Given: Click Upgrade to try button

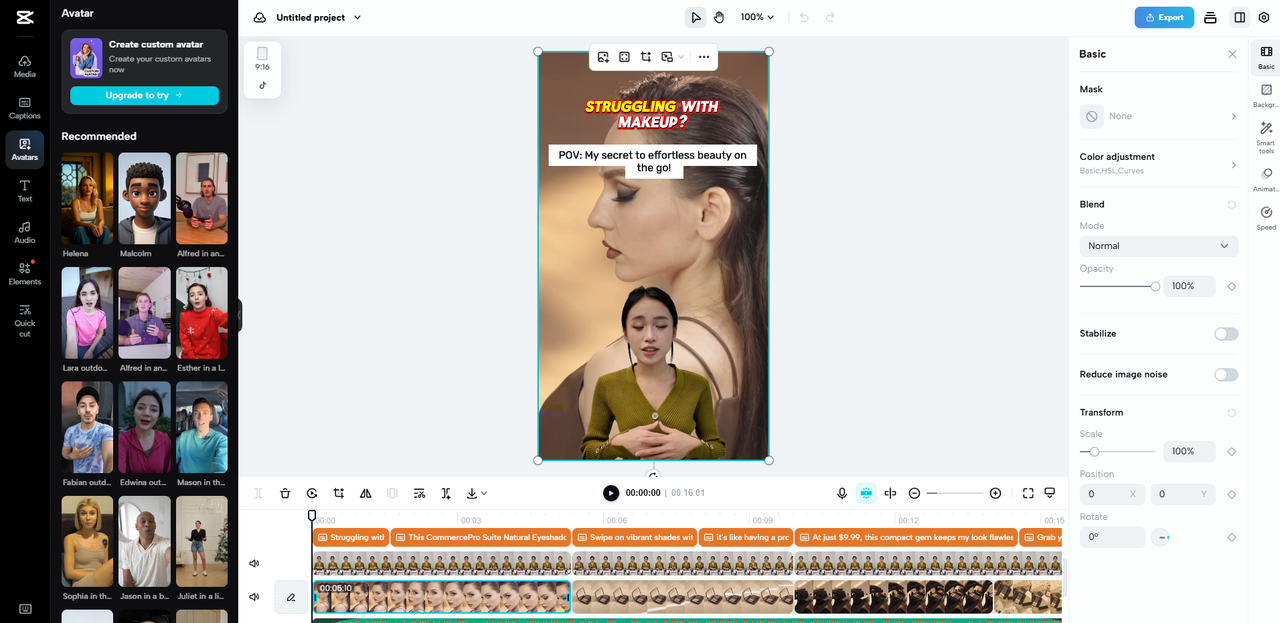Looking at the screenshot, I should pyautogui.click(x=144, y=95).
